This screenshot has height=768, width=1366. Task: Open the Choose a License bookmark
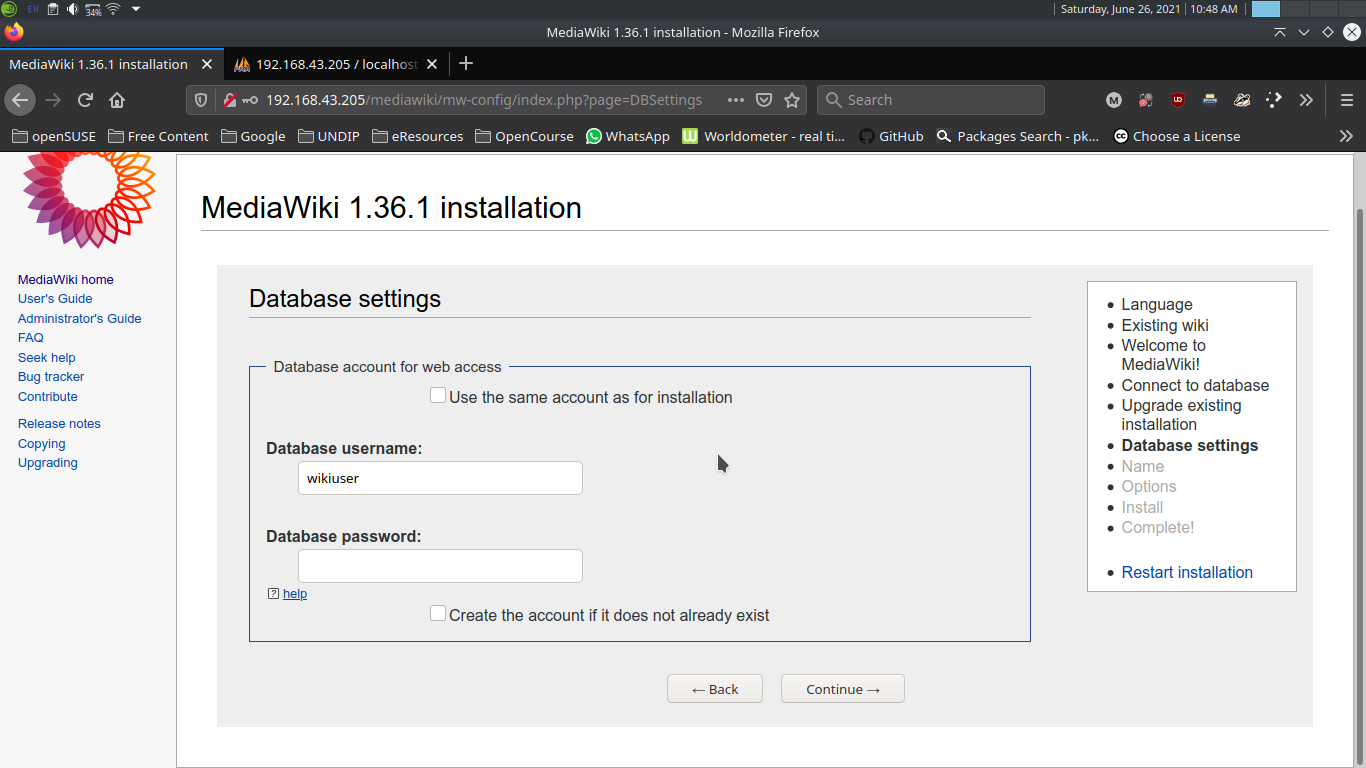(x=1177, y=136)
